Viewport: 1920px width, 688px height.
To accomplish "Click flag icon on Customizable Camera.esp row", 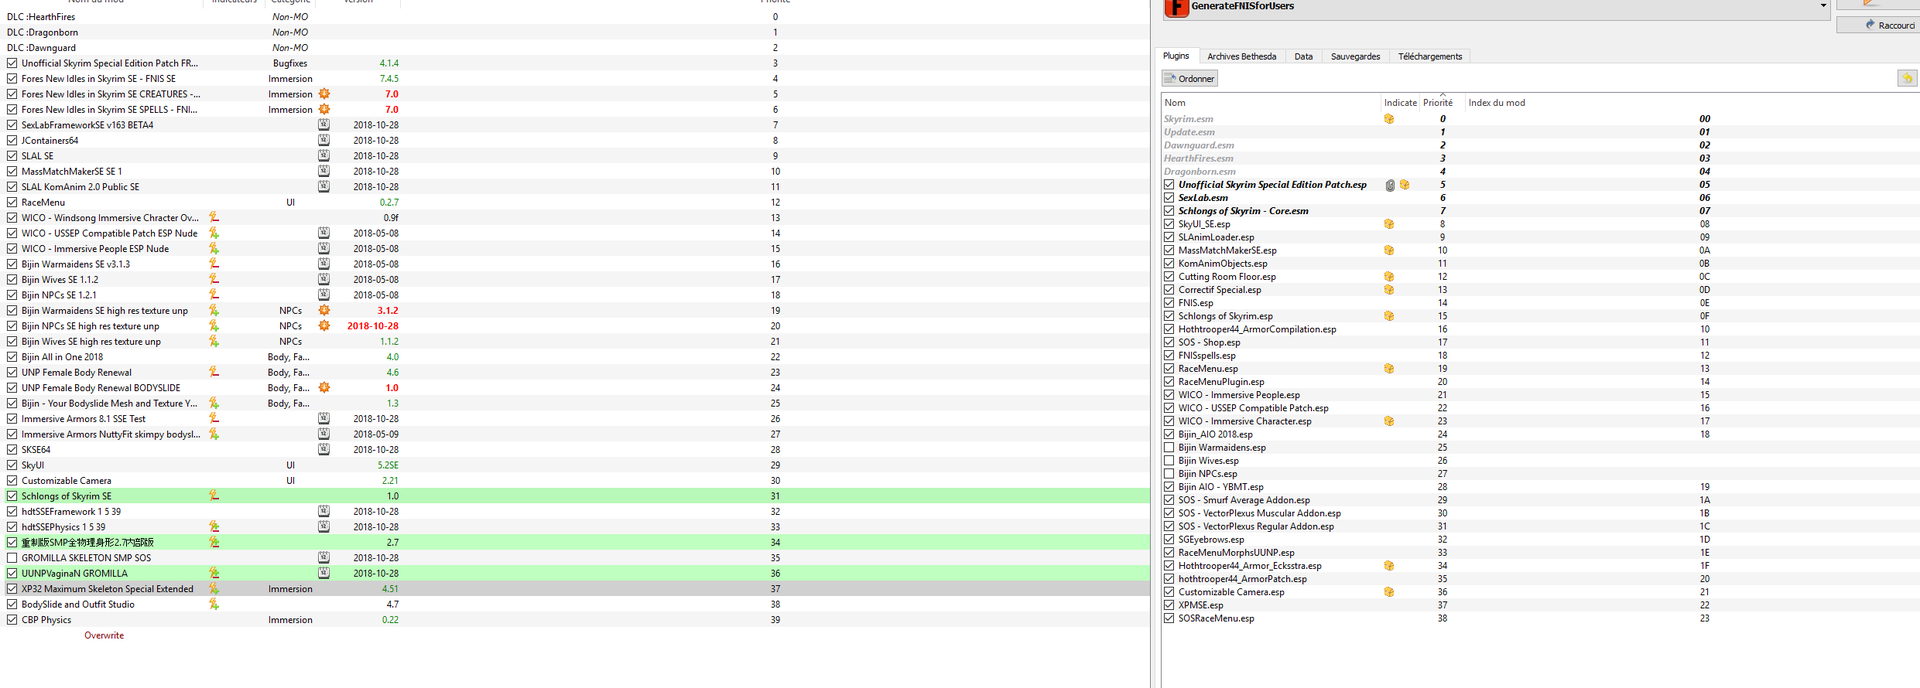I will pyautogui.click(x=1389, y=592).
